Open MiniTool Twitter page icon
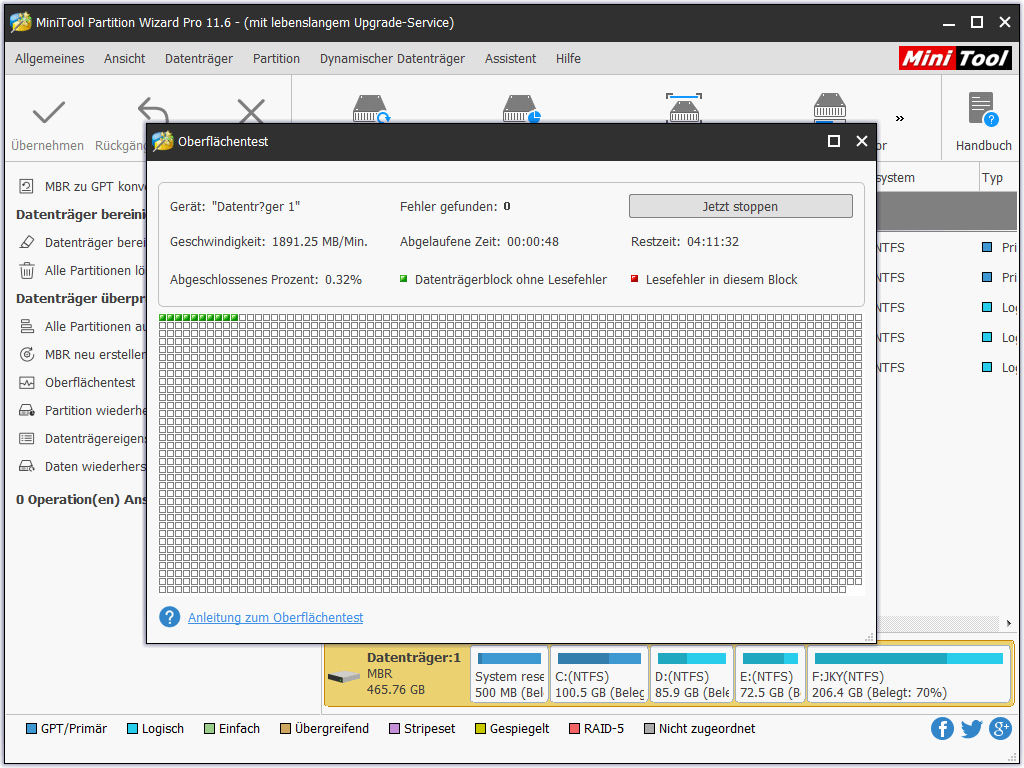 click(971, 729)
